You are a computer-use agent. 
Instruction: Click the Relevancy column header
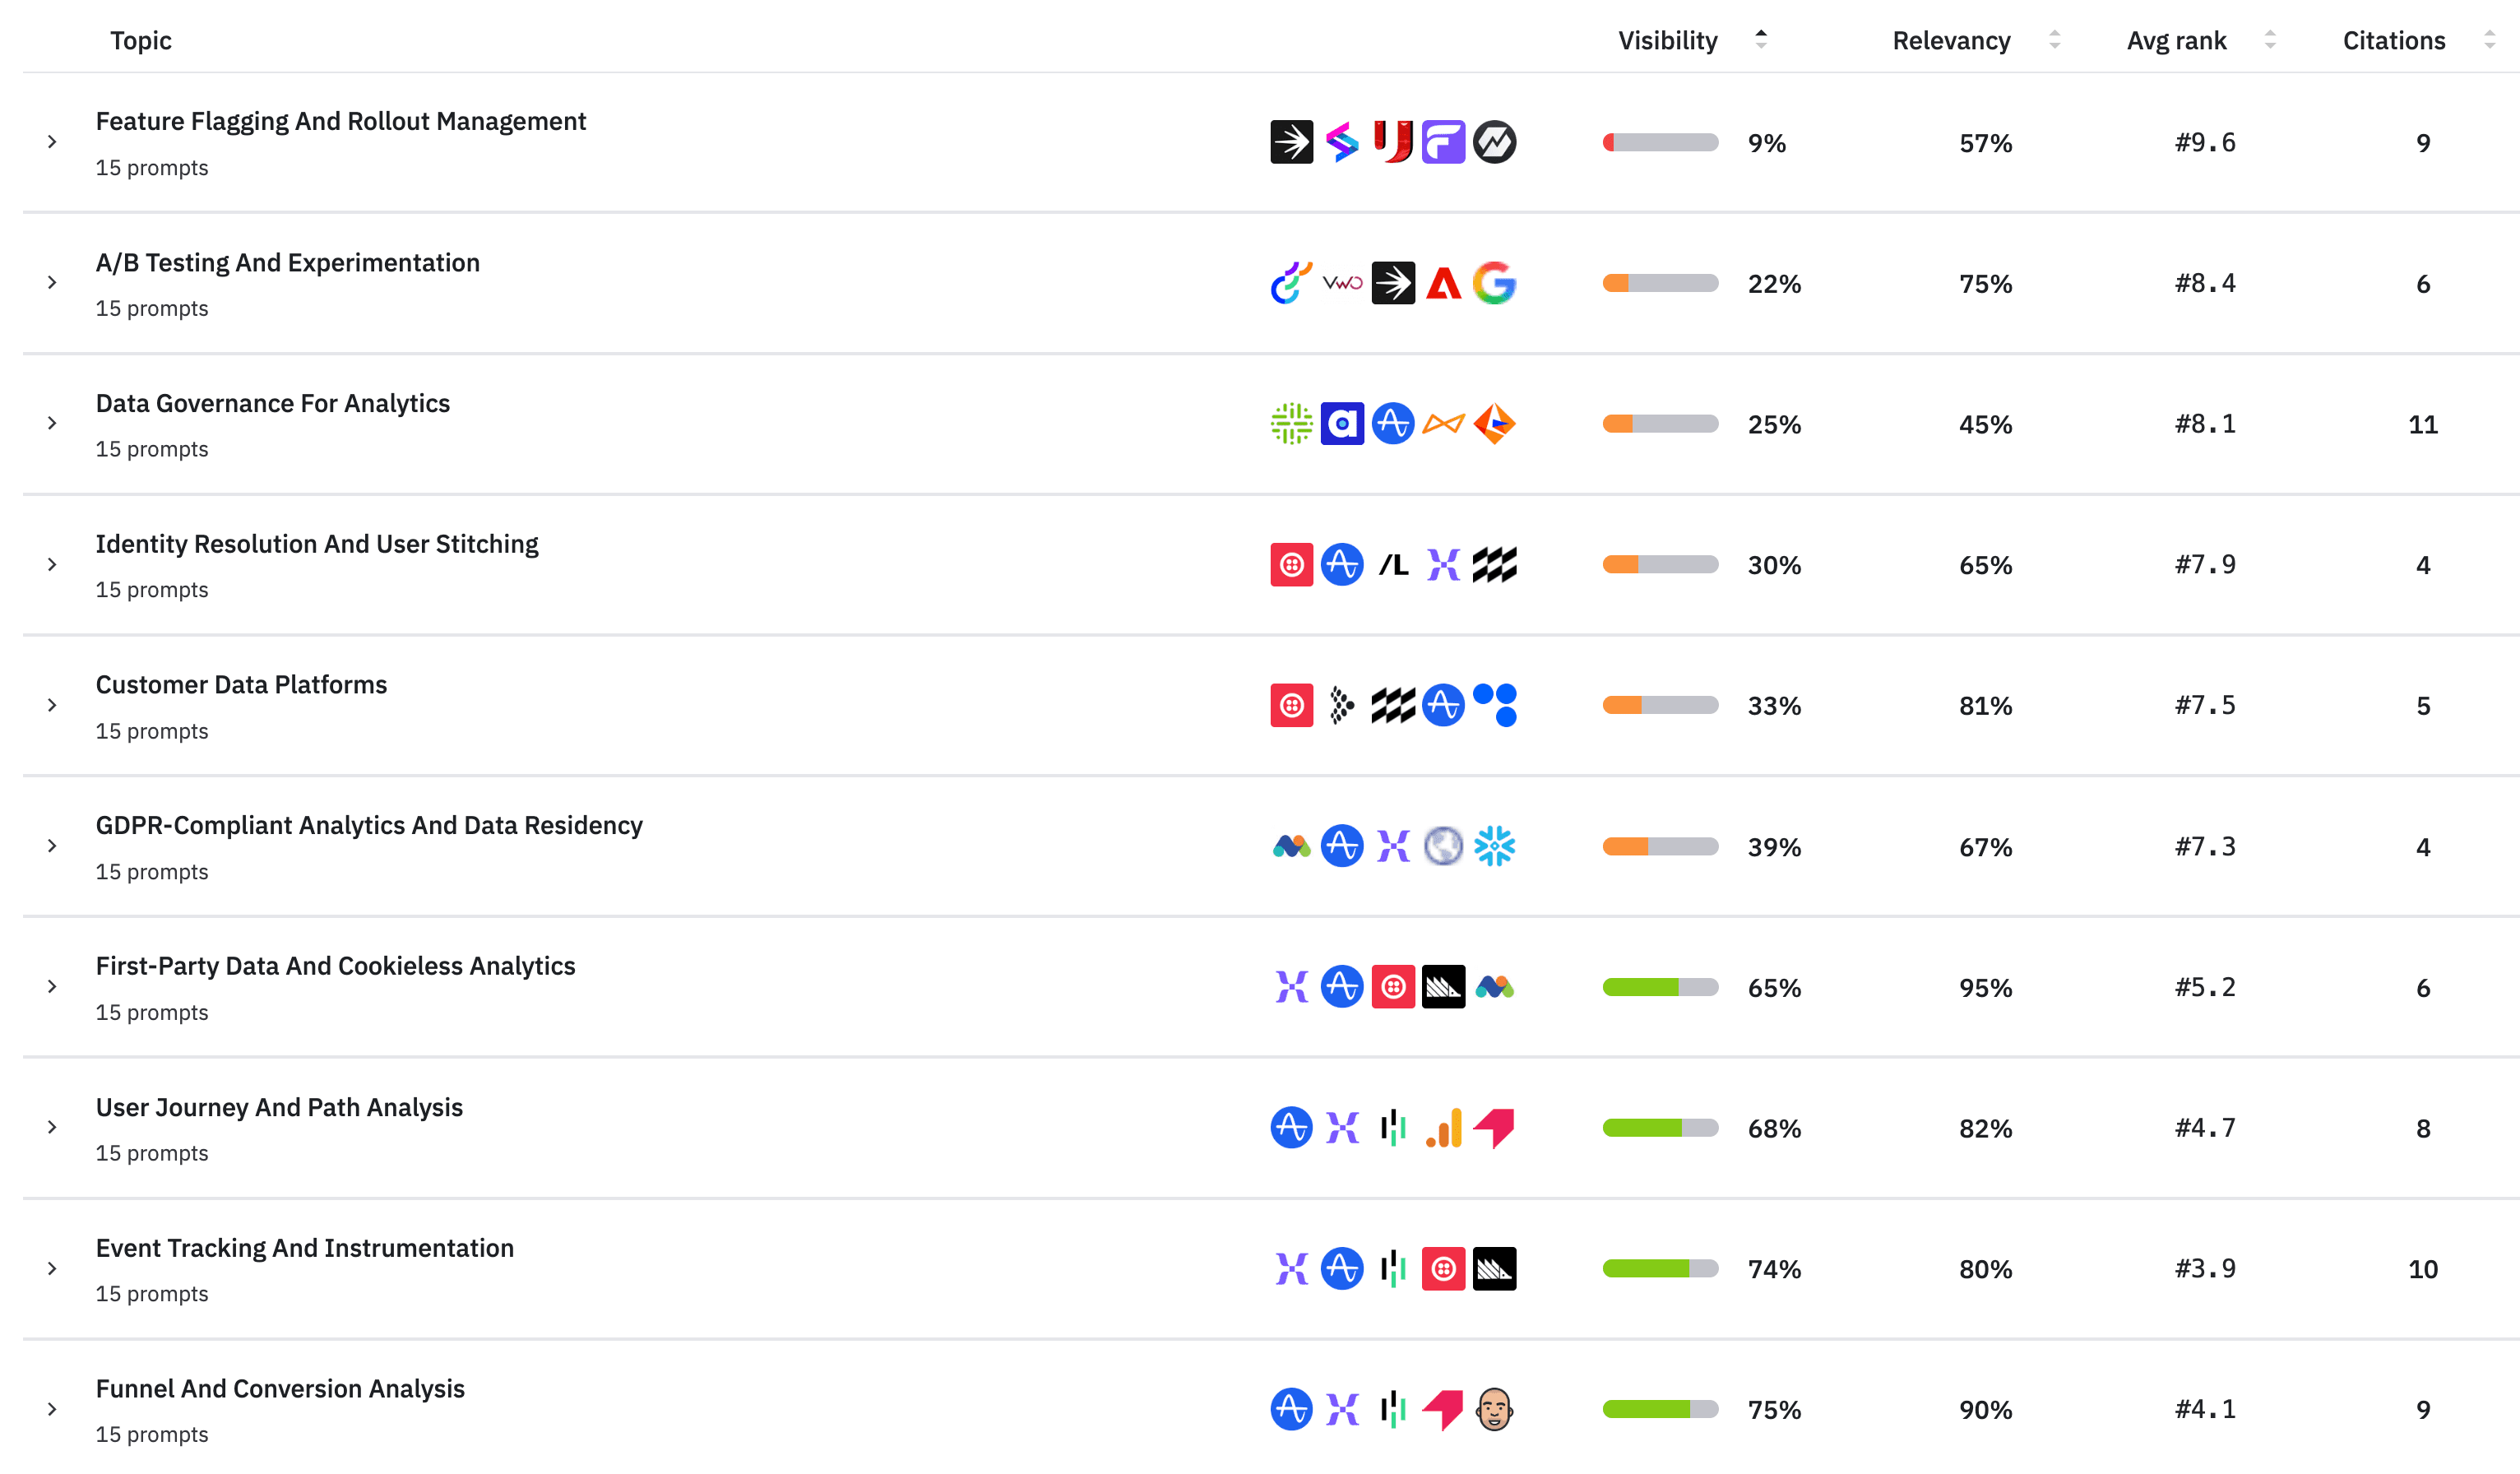coord(1950,40)
